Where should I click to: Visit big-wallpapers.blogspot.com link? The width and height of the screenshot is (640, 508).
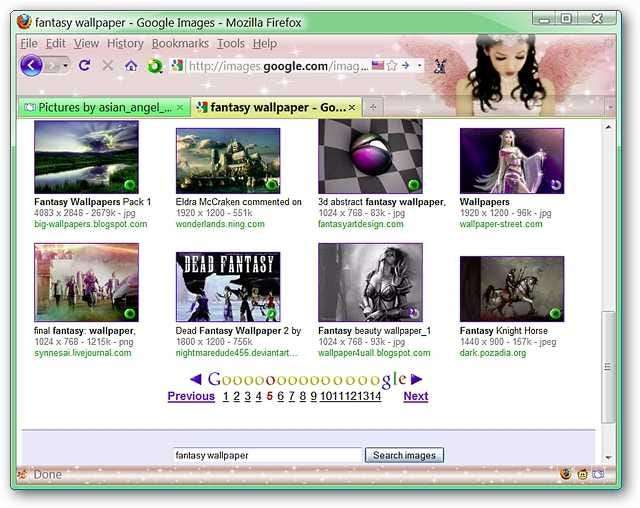[x=91, y=224]
